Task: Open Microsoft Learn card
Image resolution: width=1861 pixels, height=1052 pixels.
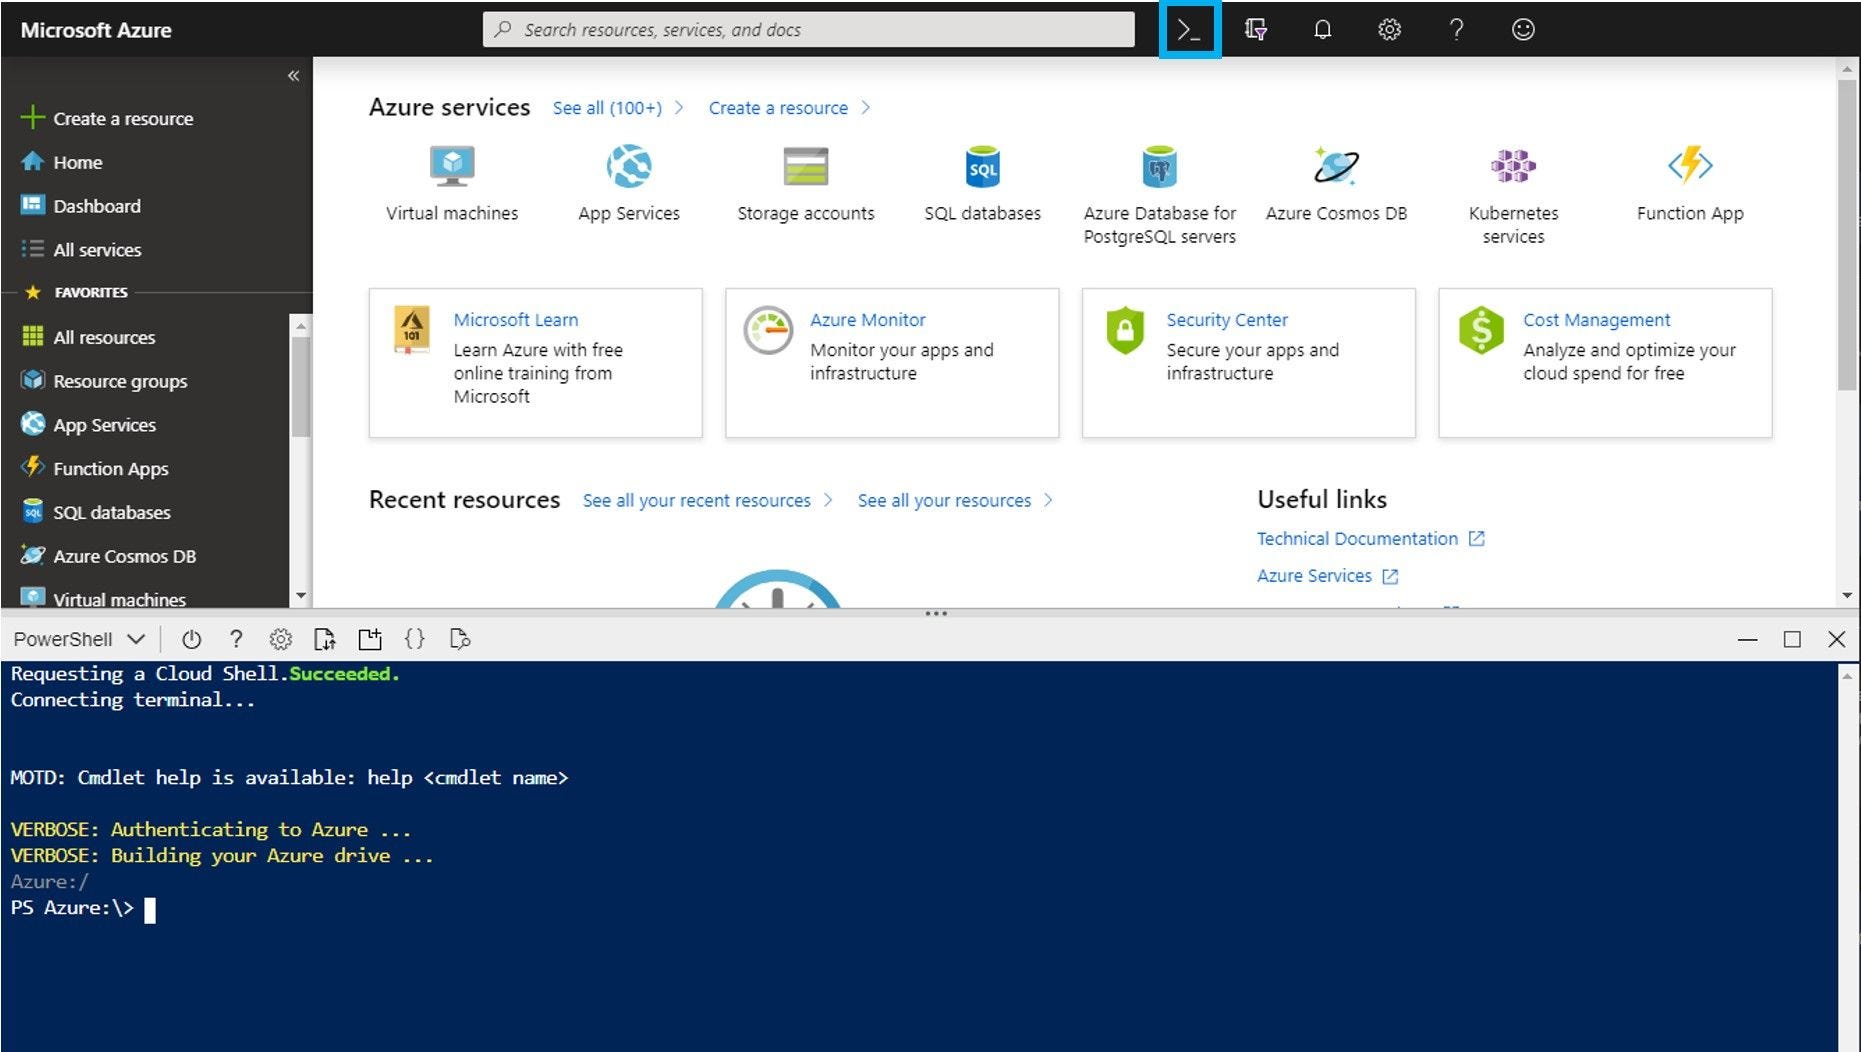Action: pos(535,363)
